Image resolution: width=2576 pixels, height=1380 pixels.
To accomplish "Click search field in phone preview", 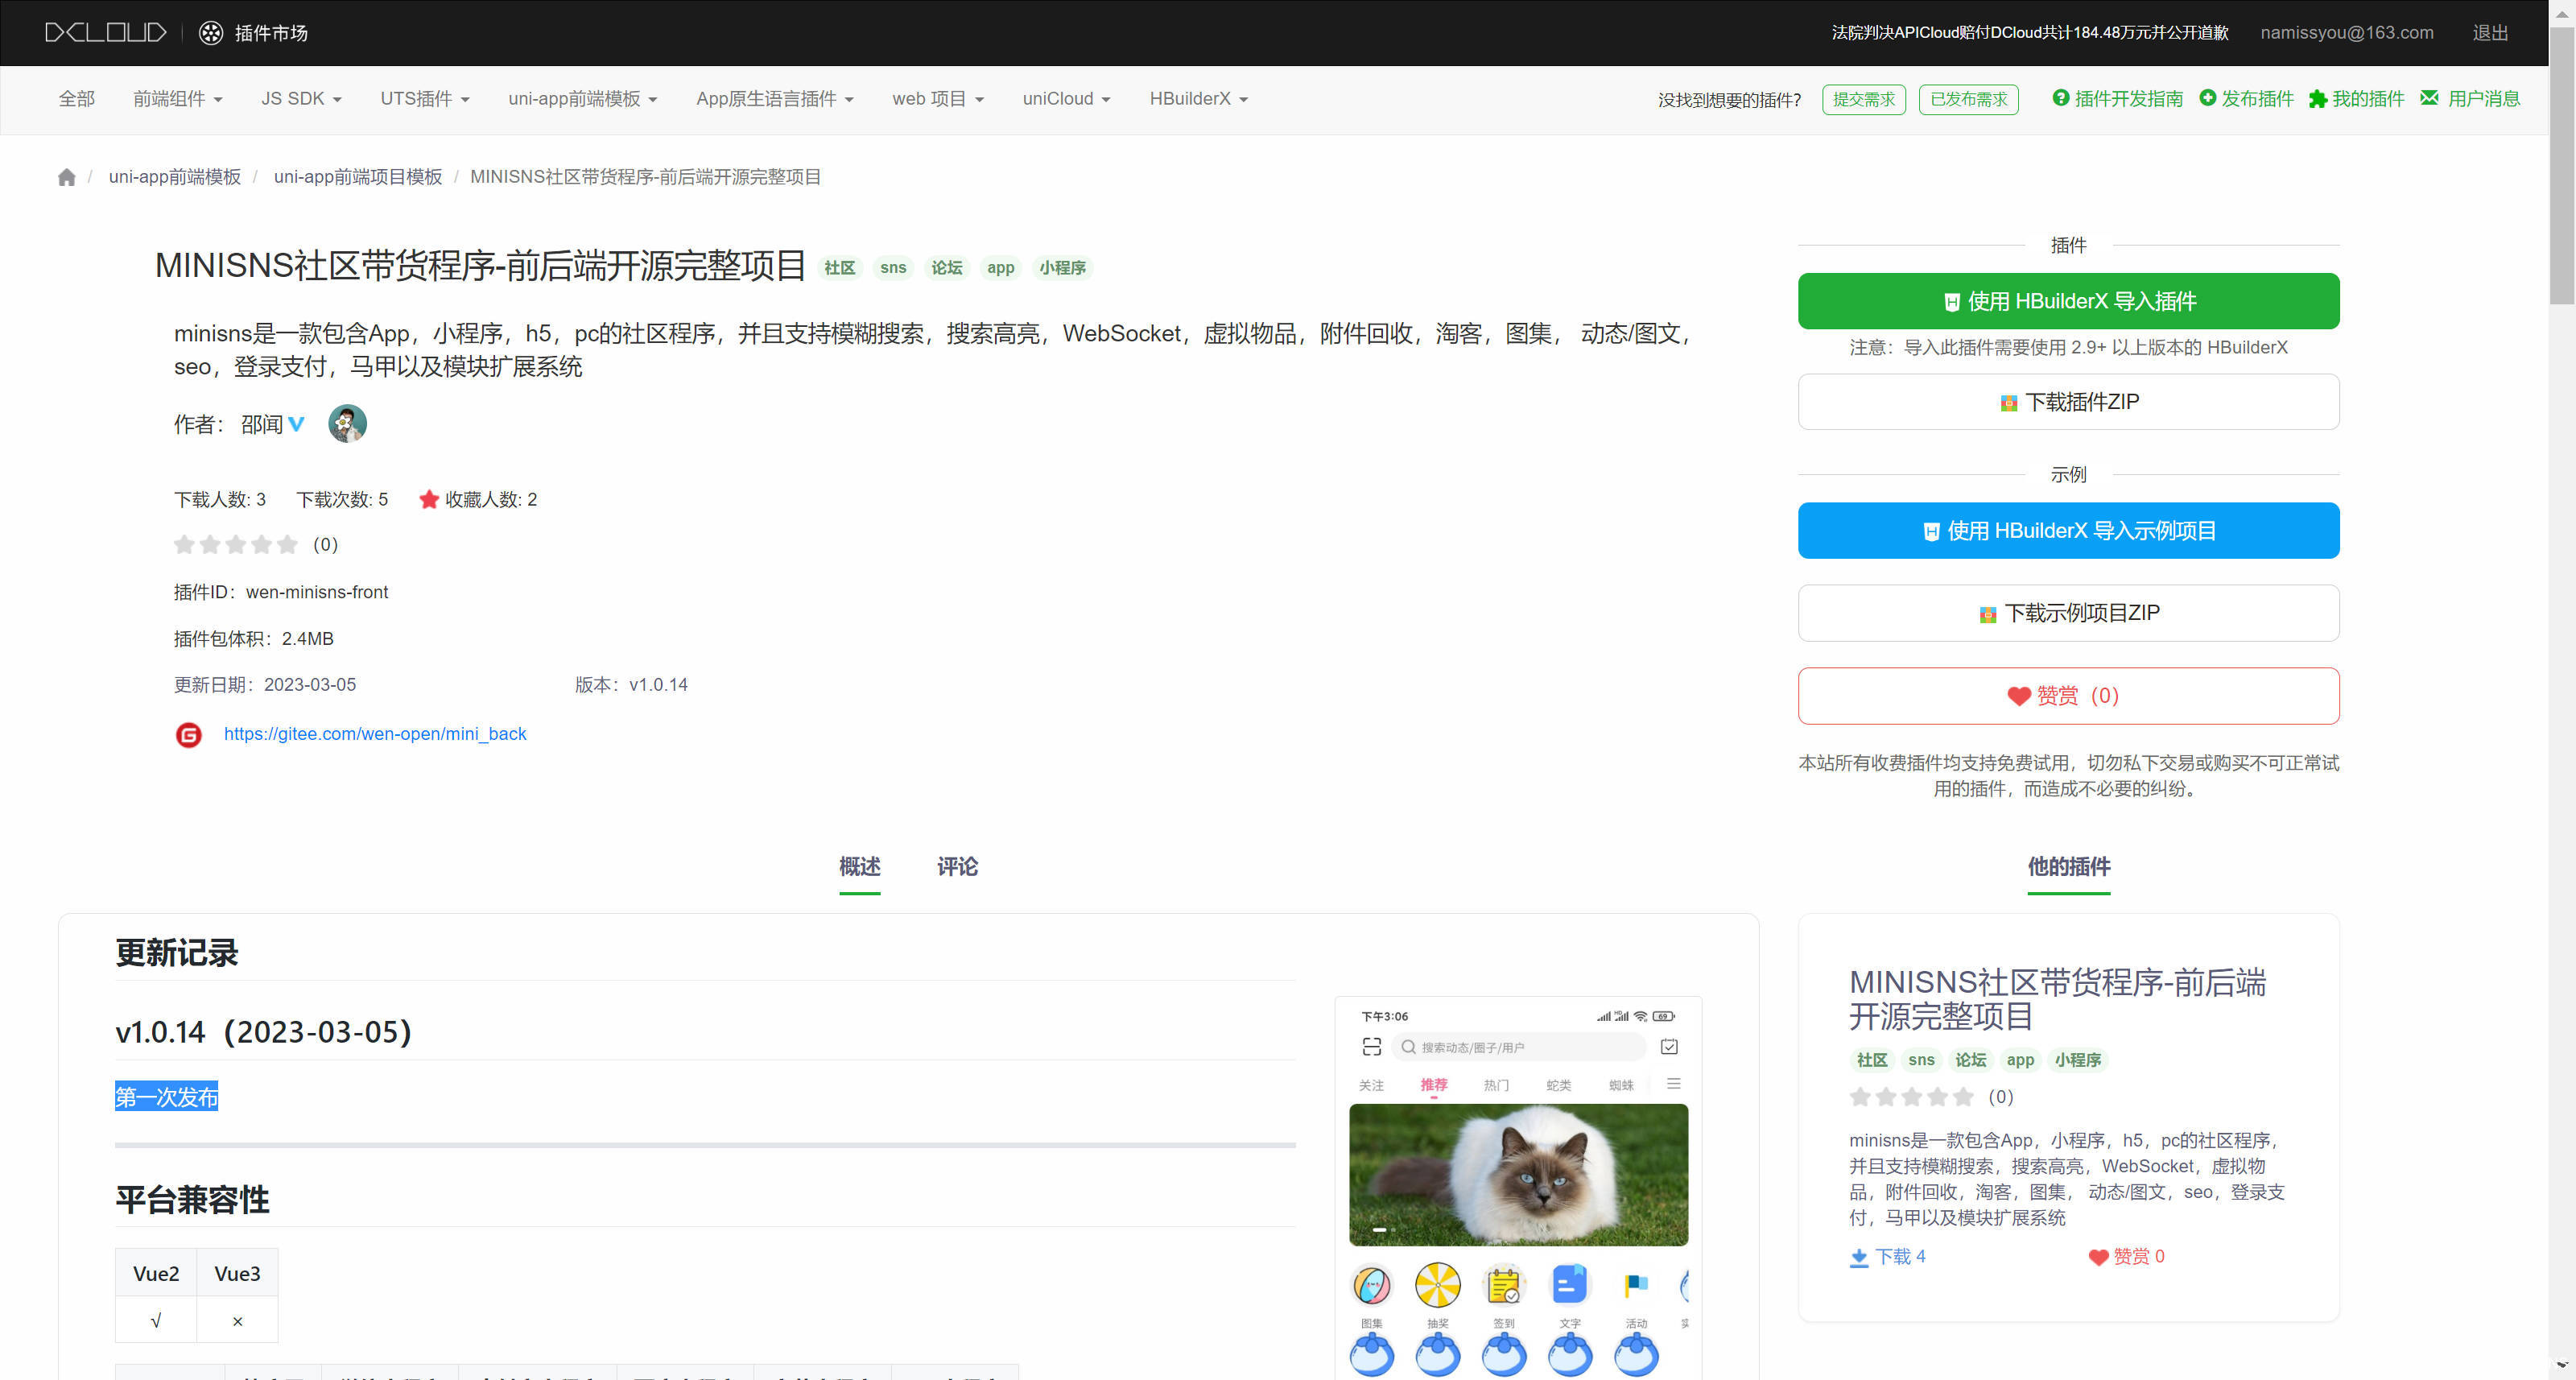I will click(1518, 1047).
